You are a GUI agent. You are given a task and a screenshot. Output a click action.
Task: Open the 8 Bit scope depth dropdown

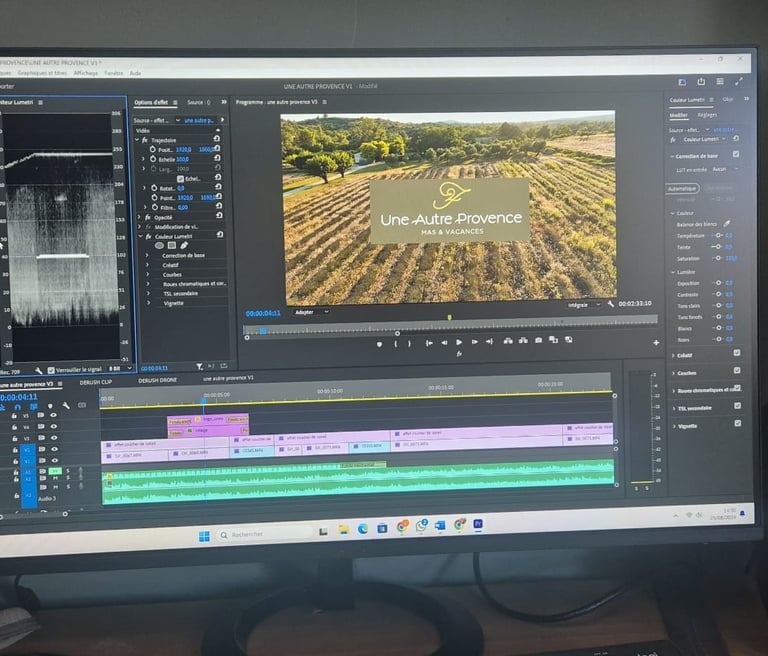click(x=120, y=368)
